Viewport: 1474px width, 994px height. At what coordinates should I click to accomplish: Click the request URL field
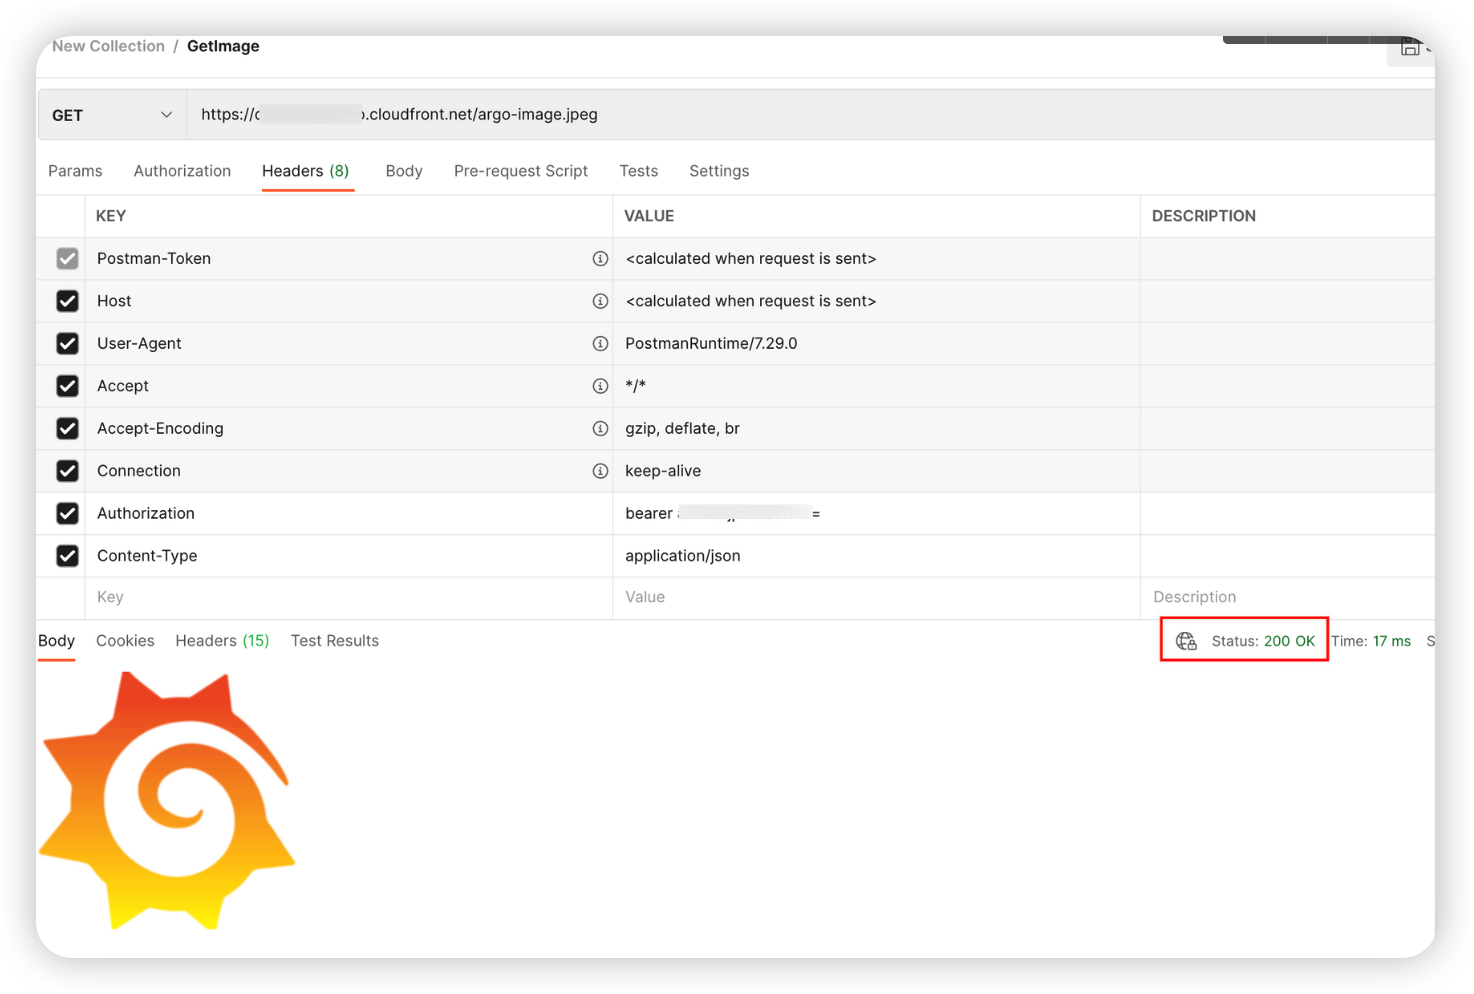(x=810, y=115)
